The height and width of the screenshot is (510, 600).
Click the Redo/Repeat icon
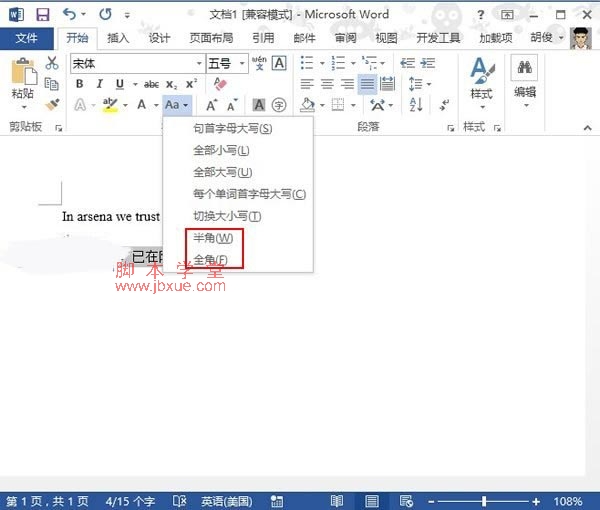105,15
